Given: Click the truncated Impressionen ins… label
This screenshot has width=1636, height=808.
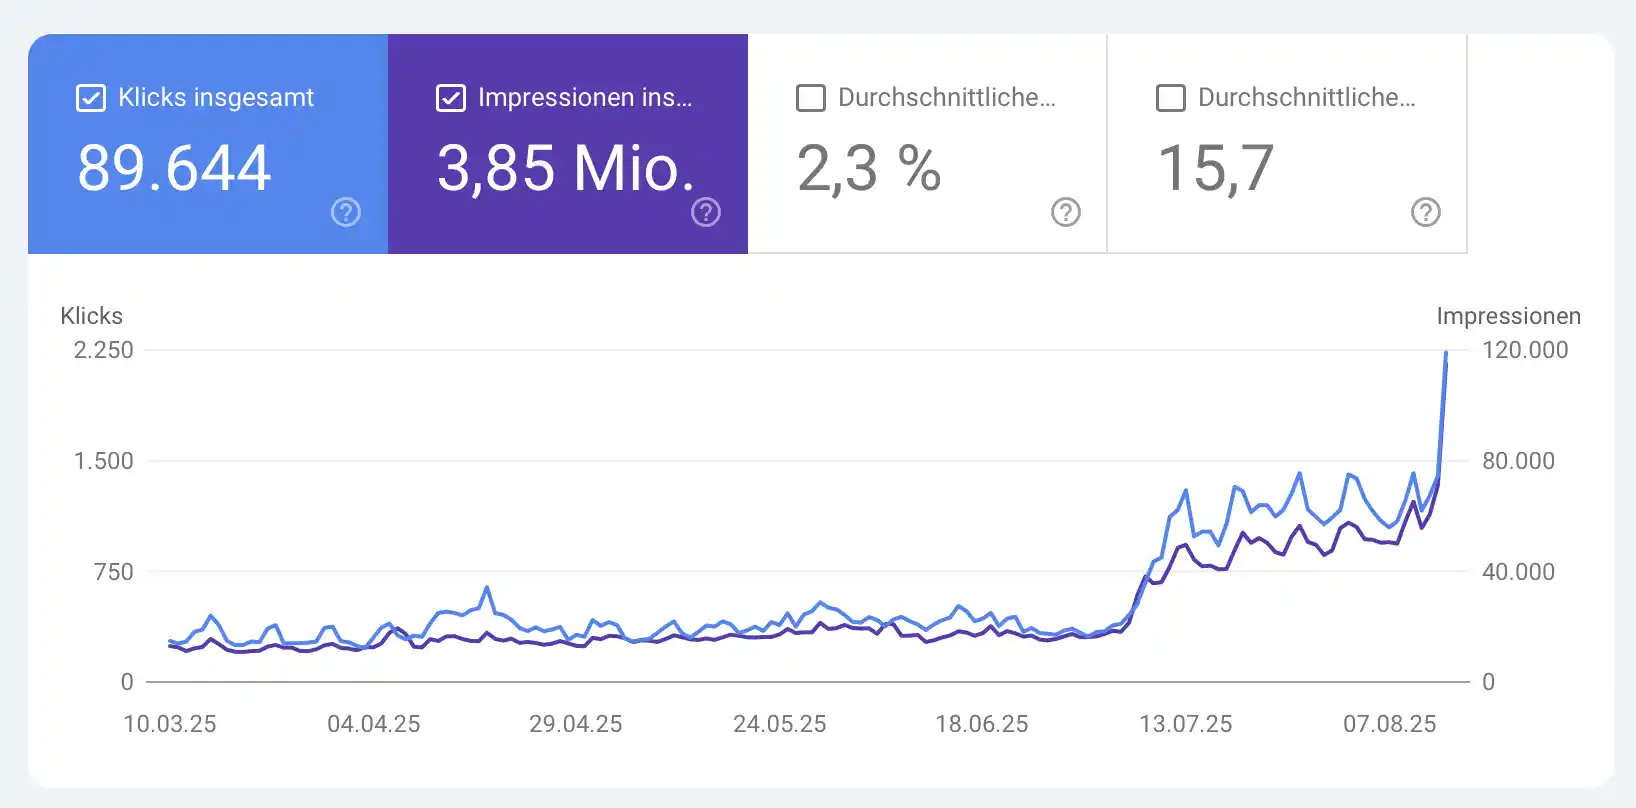Looking at the screenshot, I should click(x=585, y=97).
